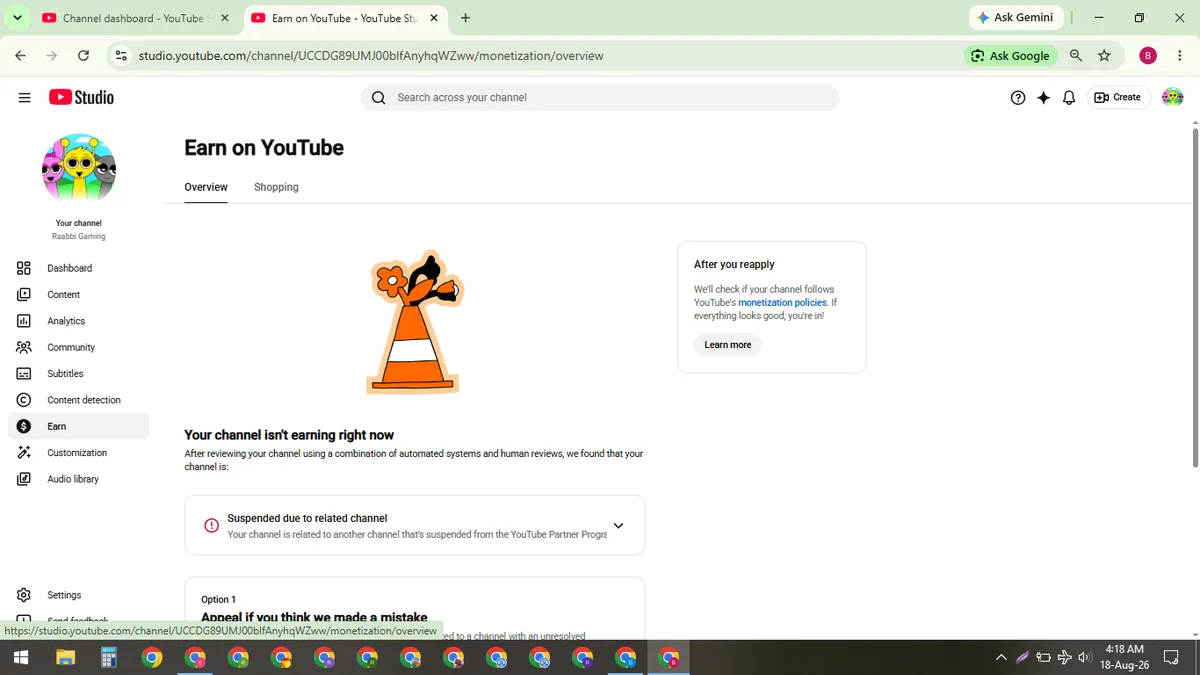Focus the Search across your channel field
1200x675 pixels.
[x=600, y=97]
